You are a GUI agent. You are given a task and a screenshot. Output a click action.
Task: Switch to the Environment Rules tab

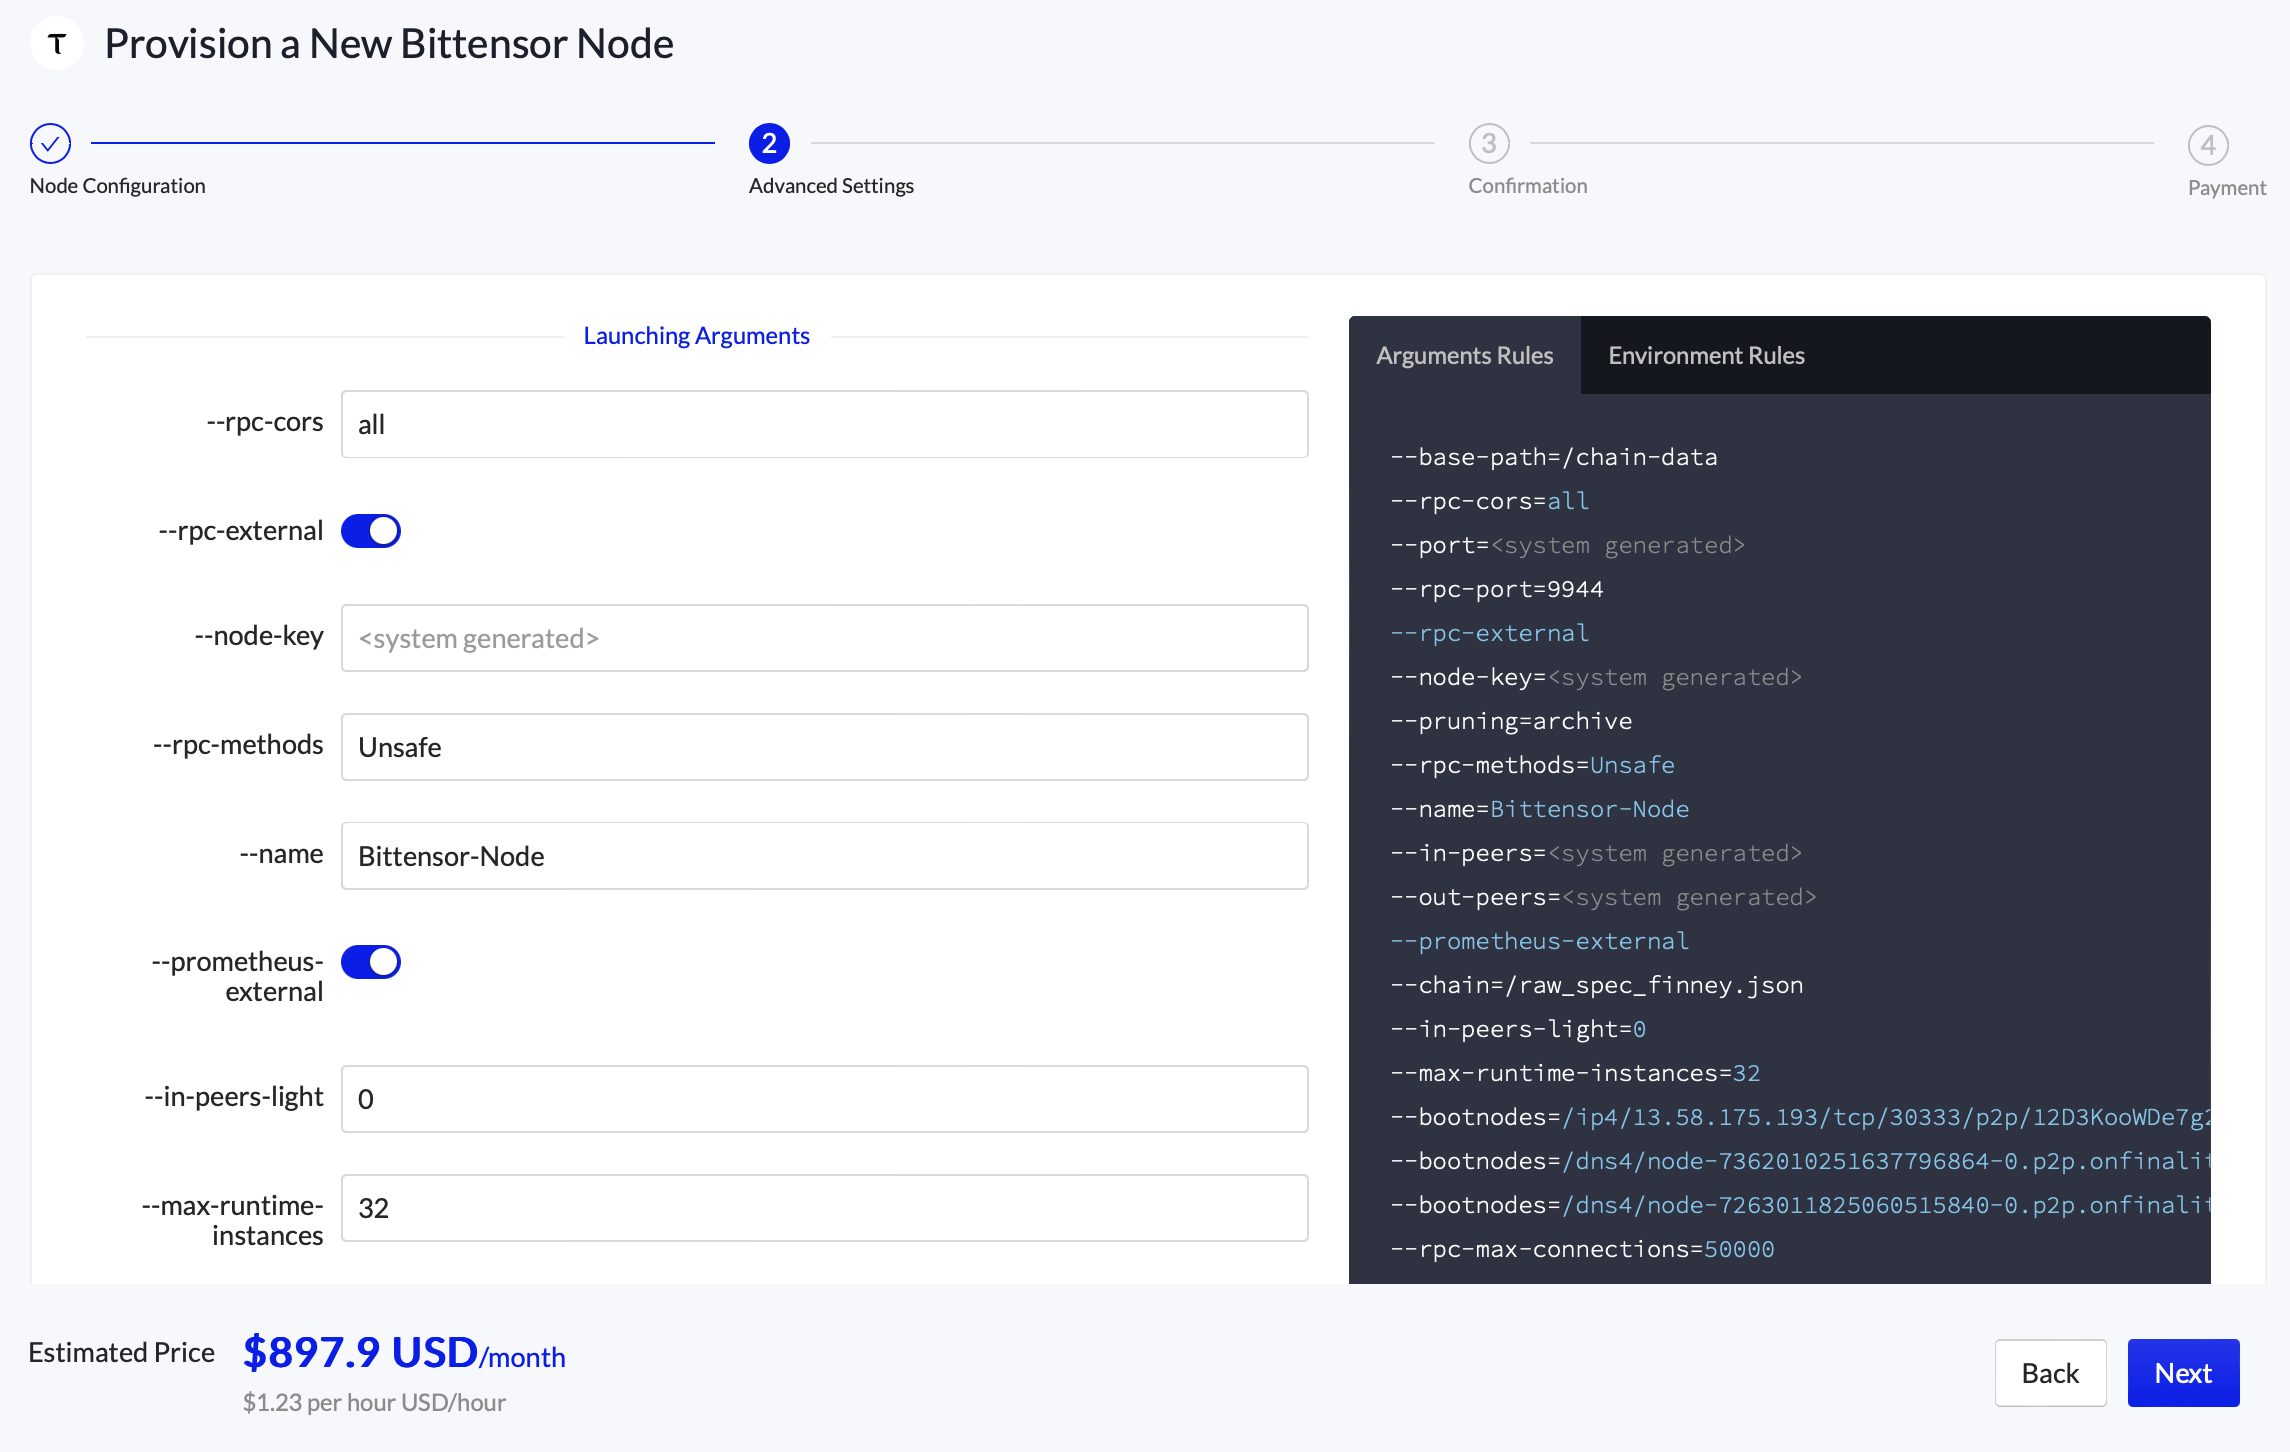[1706, 355]
